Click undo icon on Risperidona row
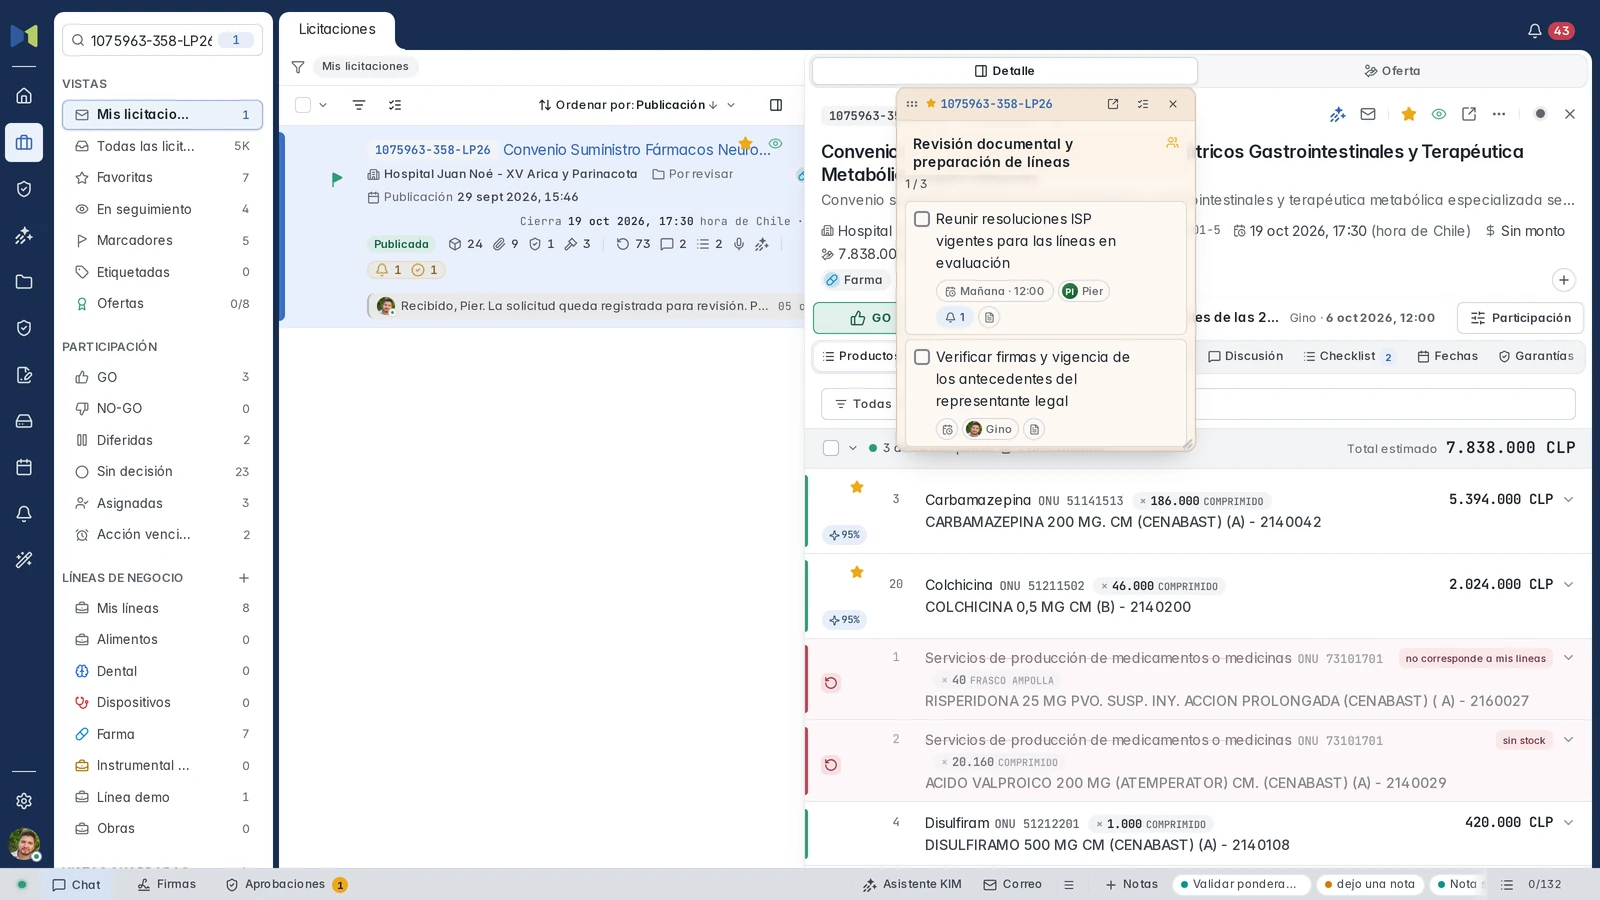The height and width of the screenshot is (900, 1600). click(x=831, y=683)
